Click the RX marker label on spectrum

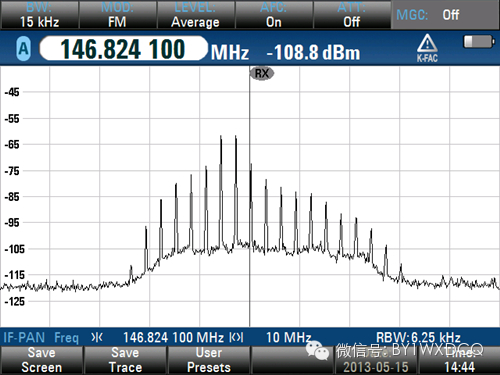(x=262, y=73)
